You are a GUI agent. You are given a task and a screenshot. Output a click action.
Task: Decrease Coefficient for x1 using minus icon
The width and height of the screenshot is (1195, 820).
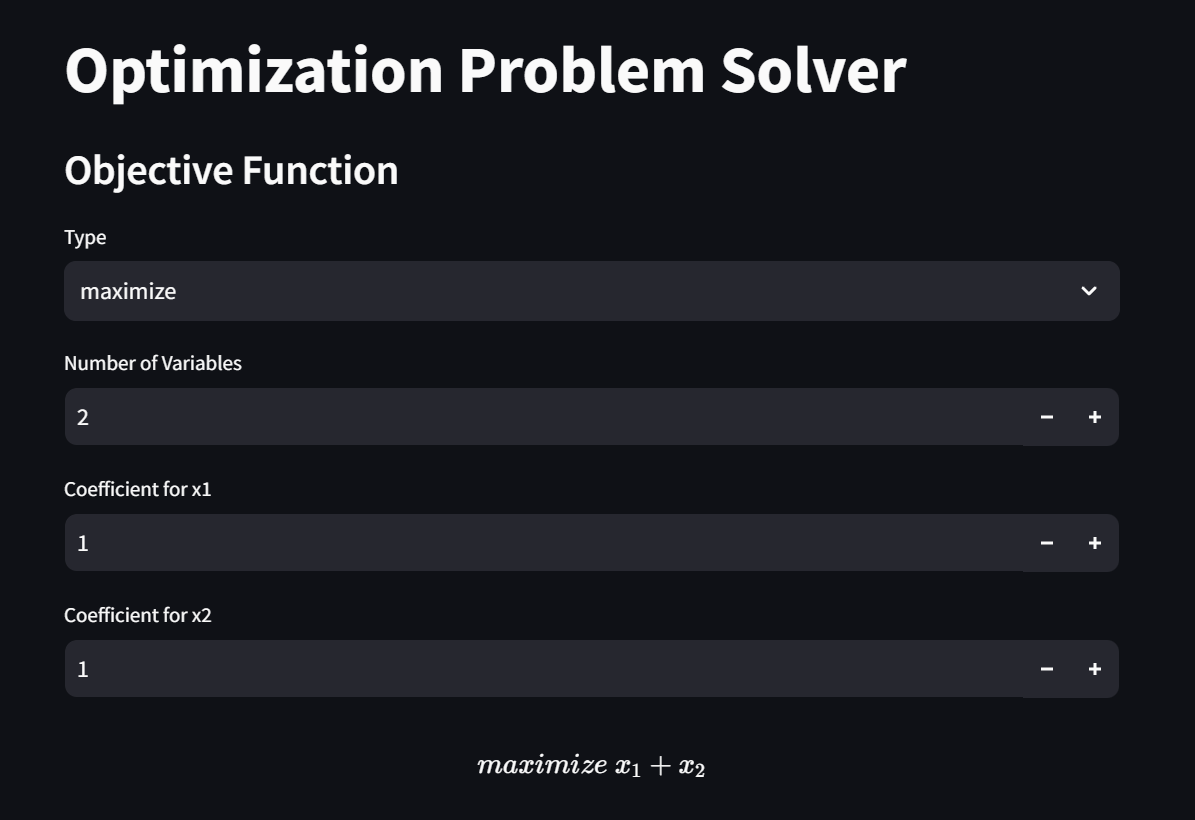1047,542
